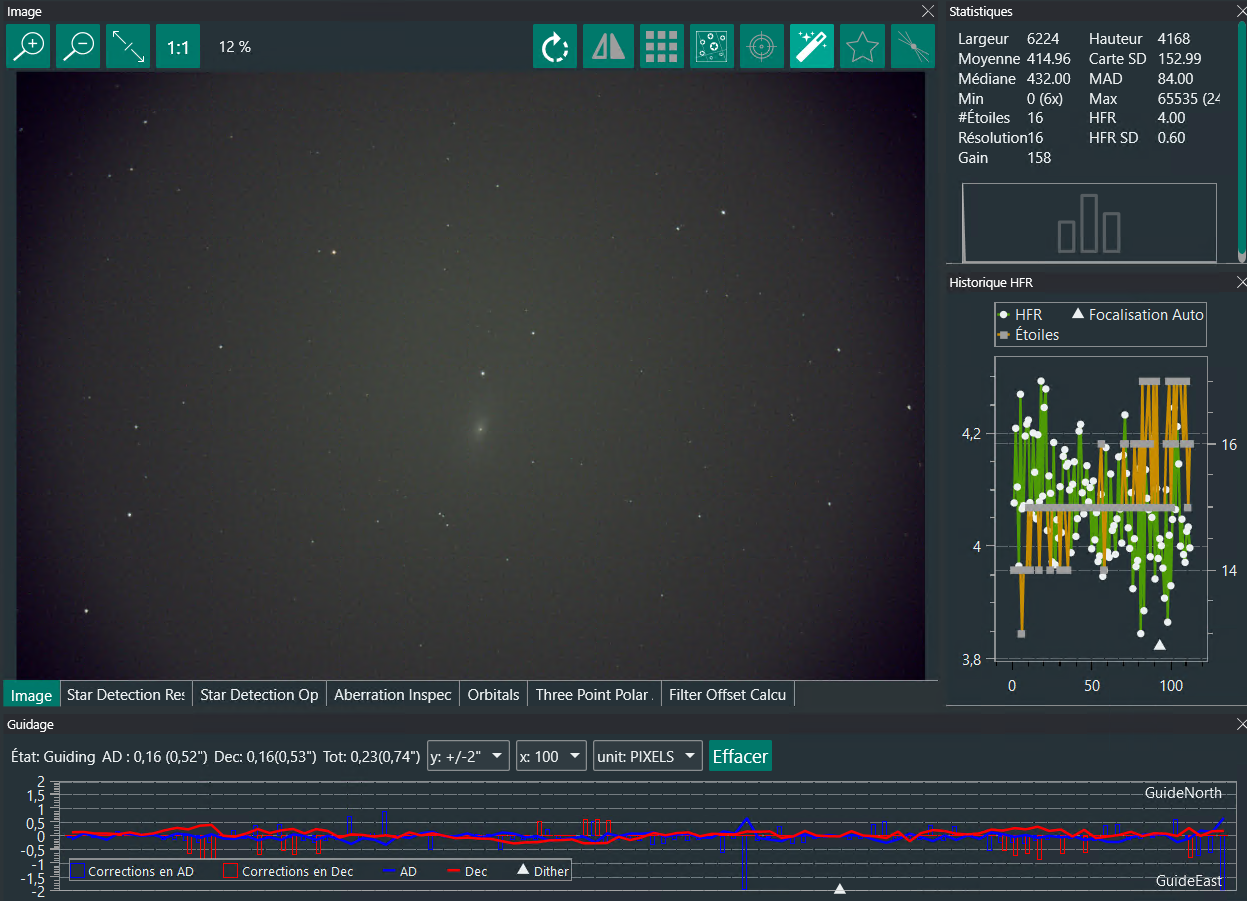Toggle star detection with the star icon
1247x901 pixels.
pyautogui.click(x=861, y=47)
